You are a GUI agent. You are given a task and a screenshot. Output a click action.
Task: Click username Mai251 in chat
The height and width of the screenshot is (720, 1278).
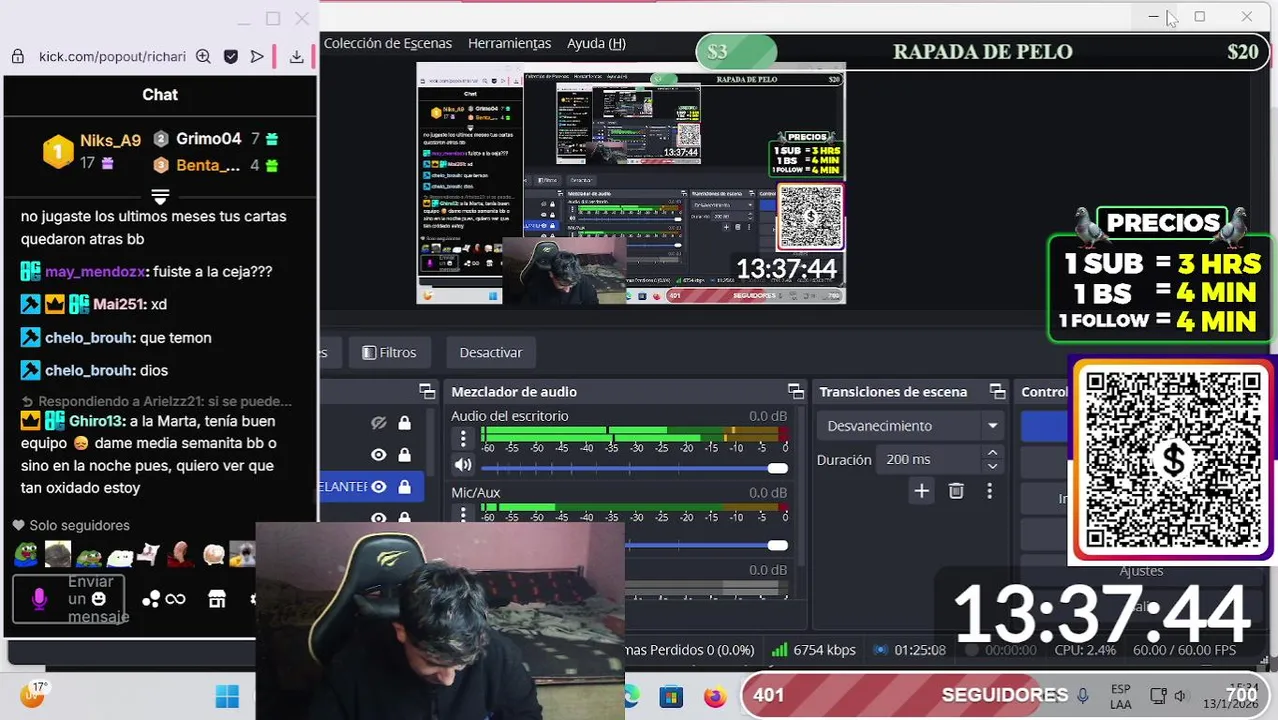coord(117,304)
